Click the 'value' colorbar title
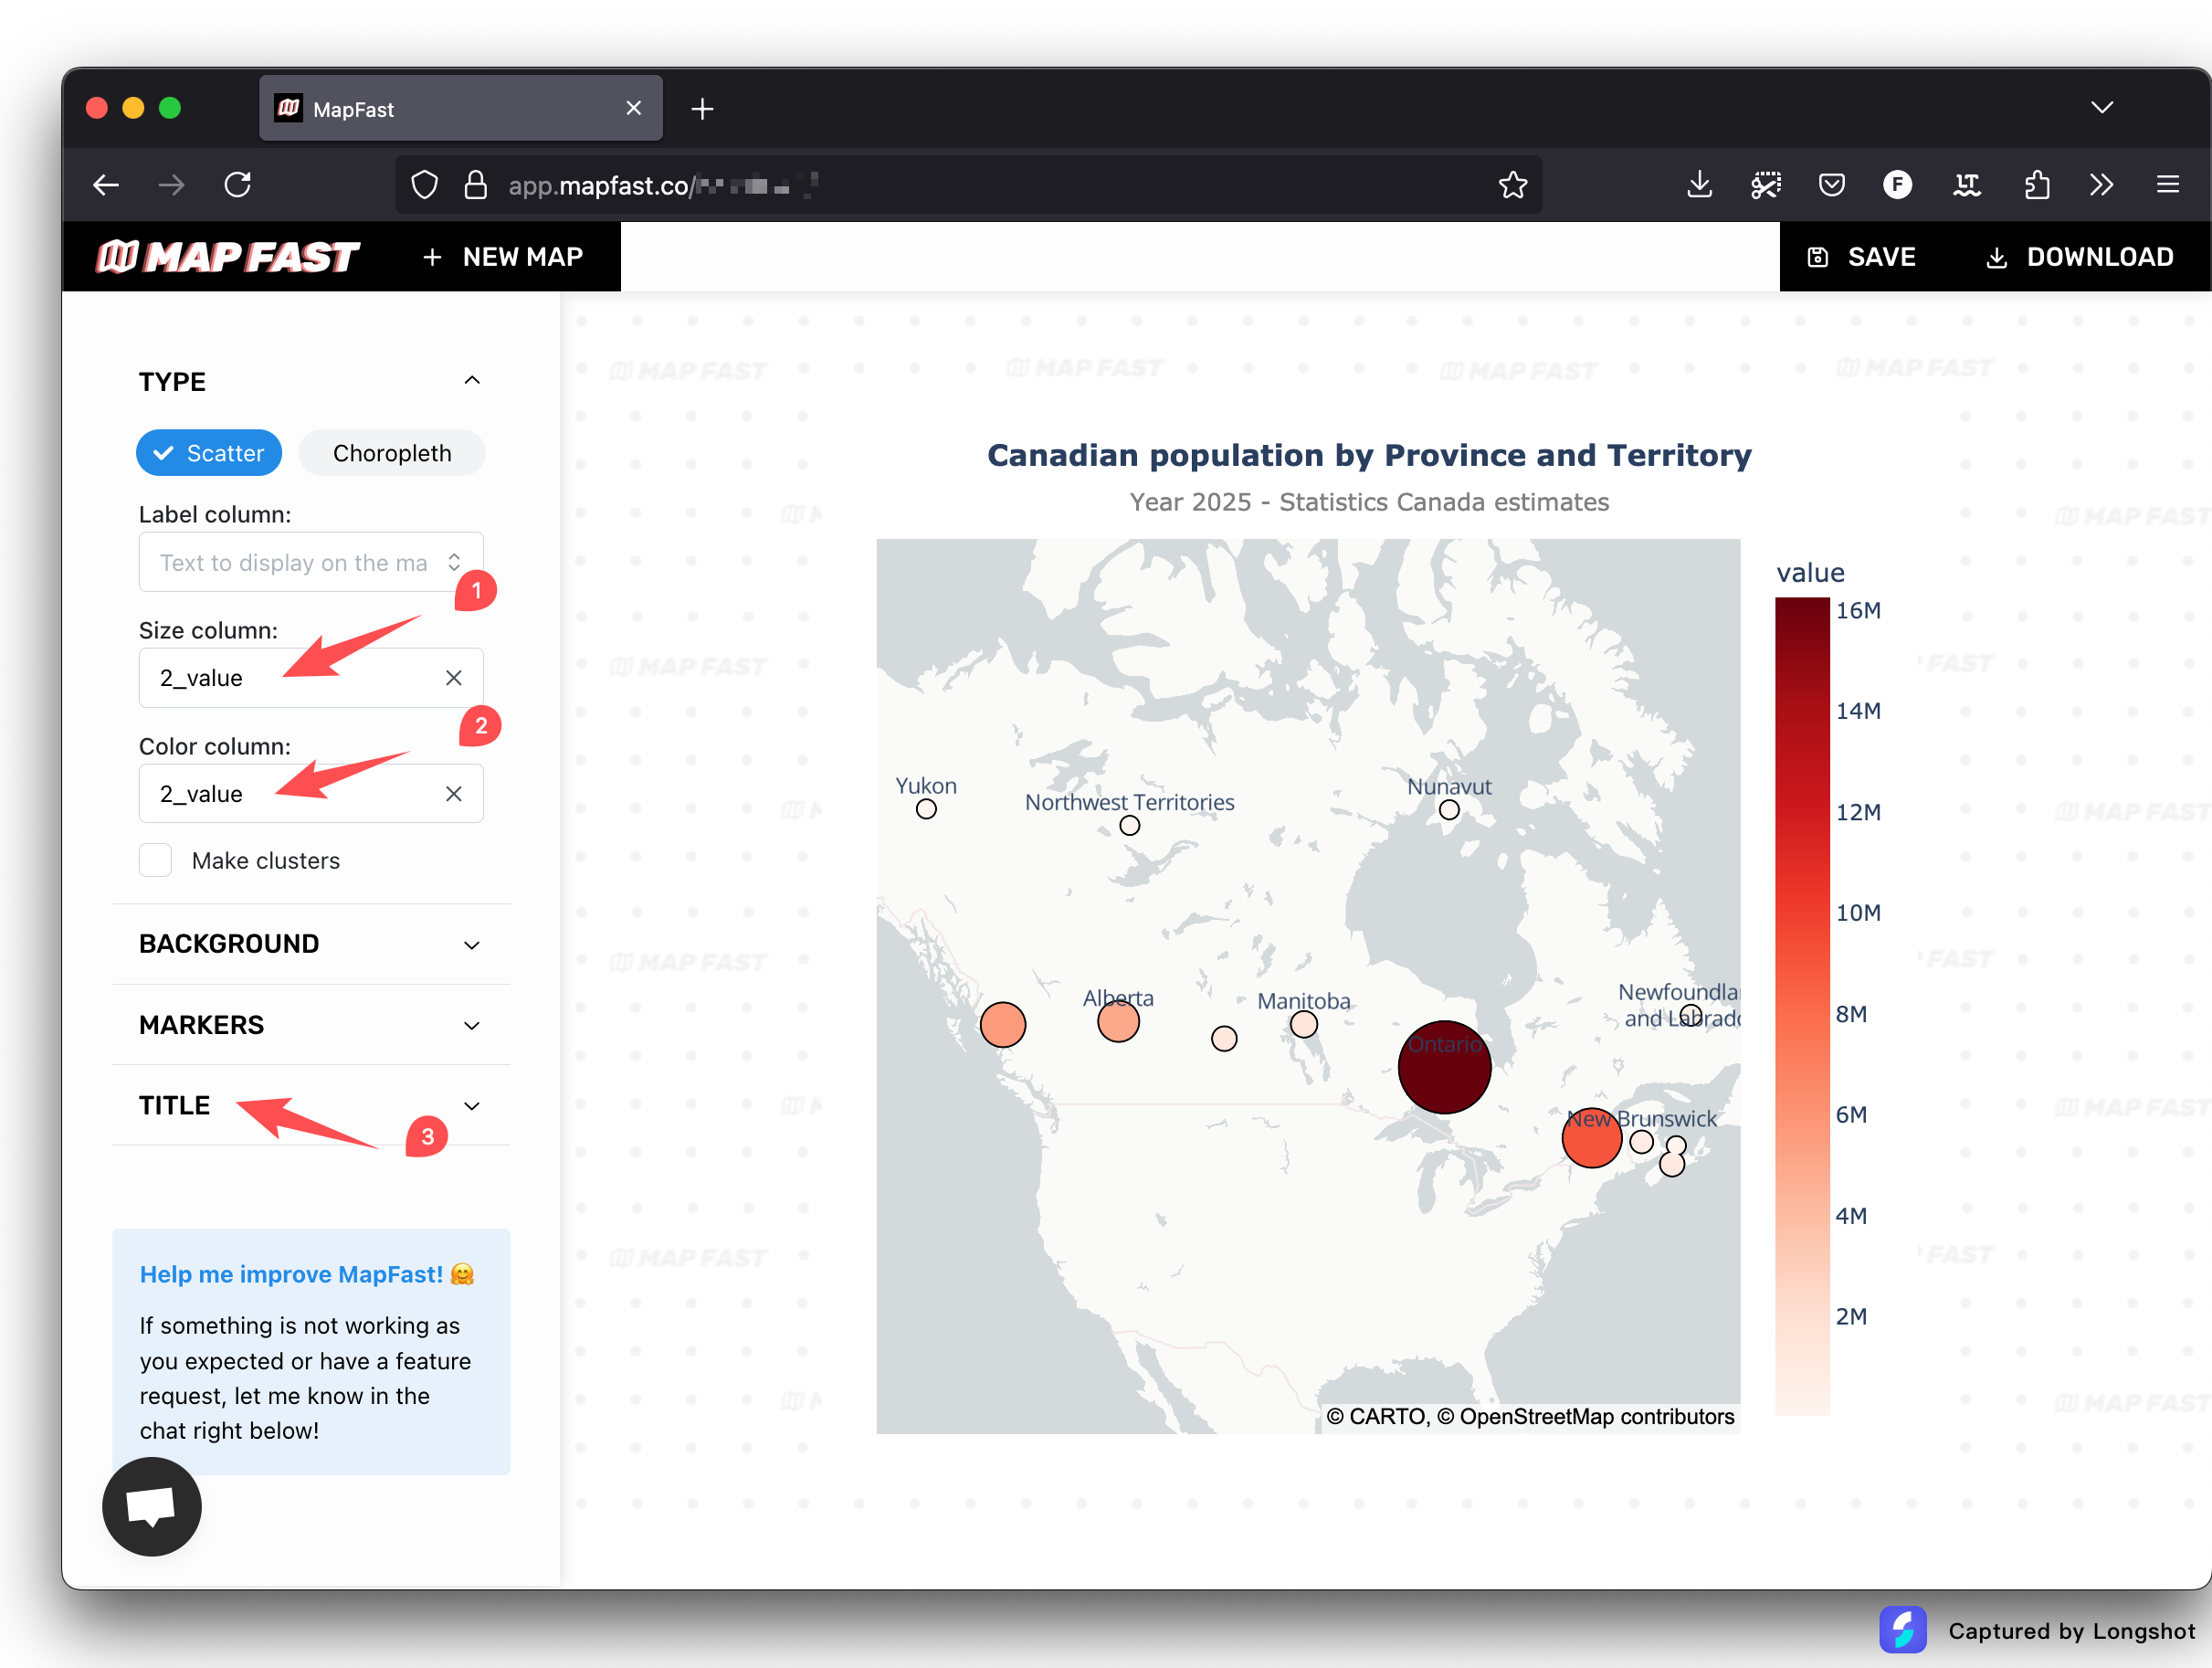The width and height of the screenshot is (2212, 1668). point(1810,573)
